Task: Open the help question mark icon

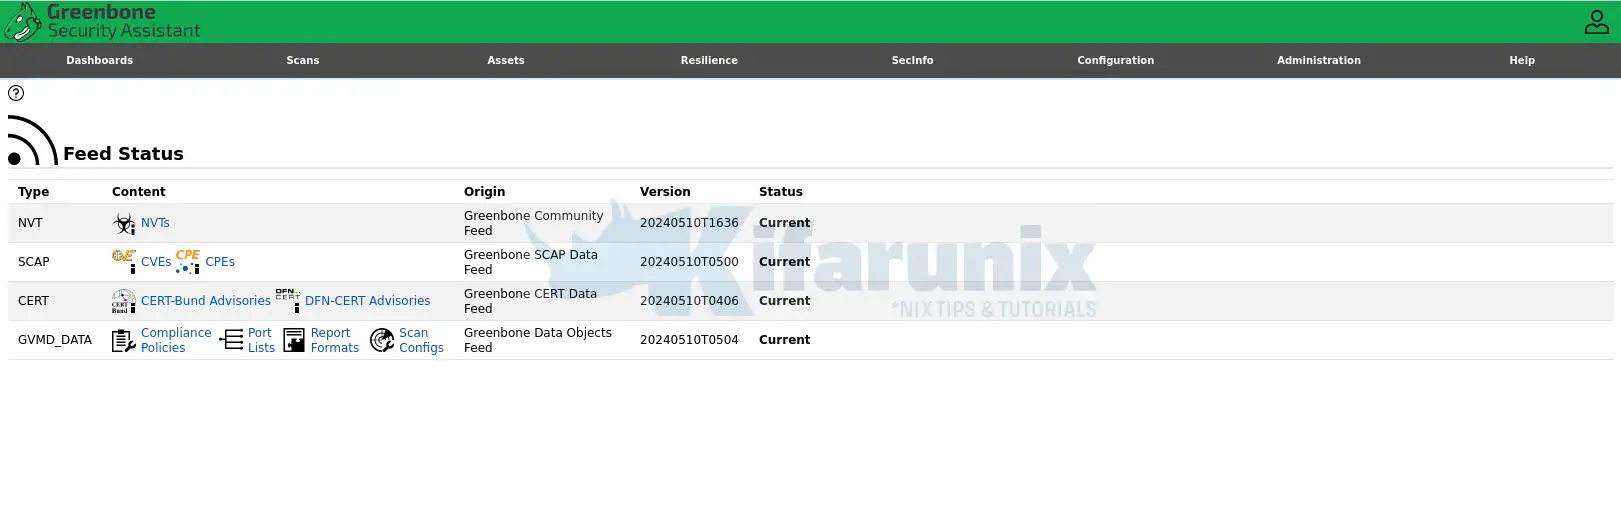Action: (16, 93)
